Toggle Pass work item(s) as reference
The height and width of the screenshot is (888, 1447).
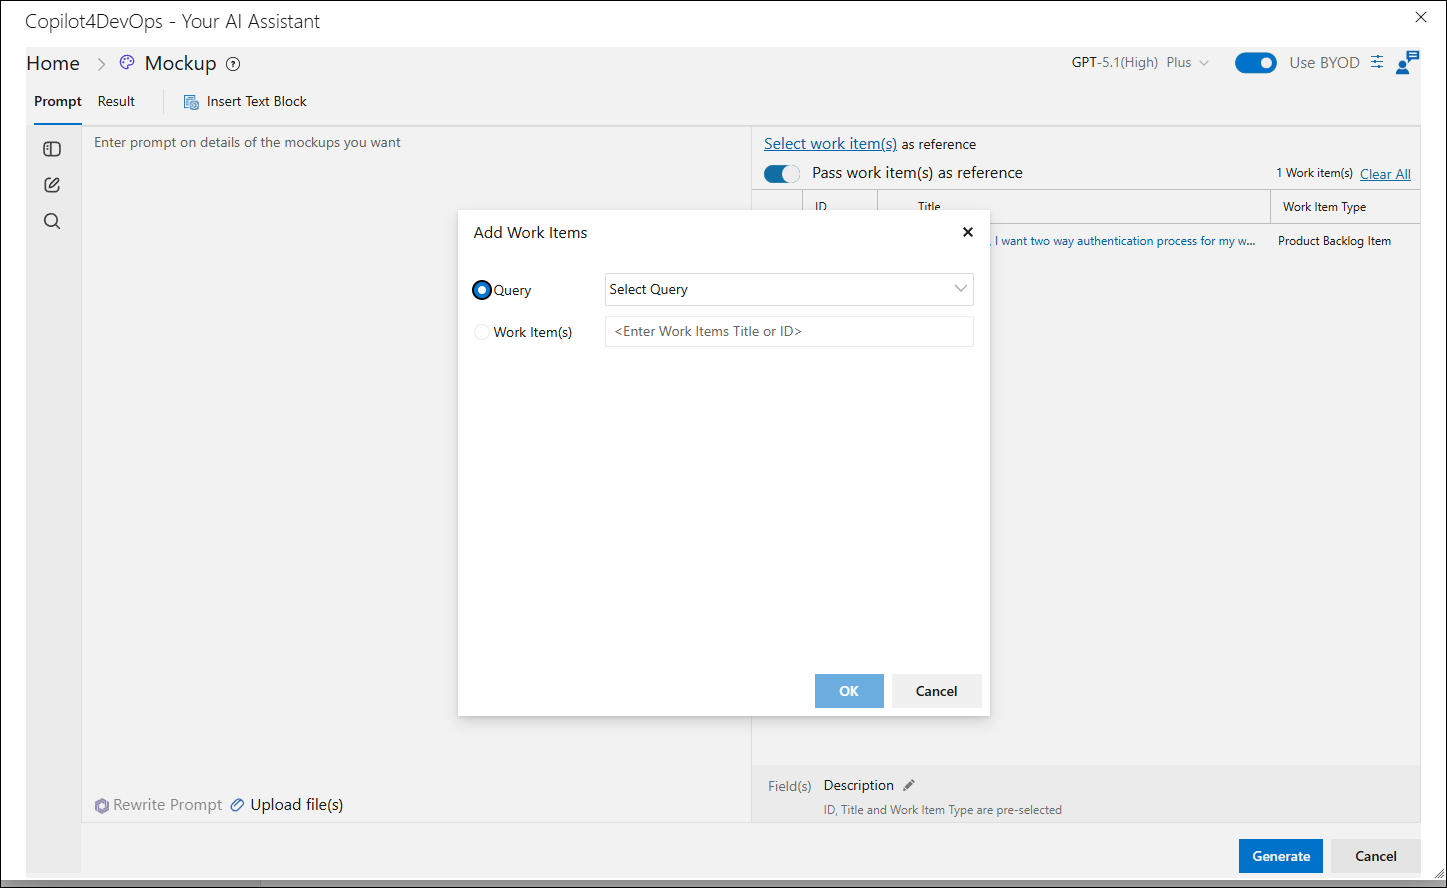(x=782, y=174)
